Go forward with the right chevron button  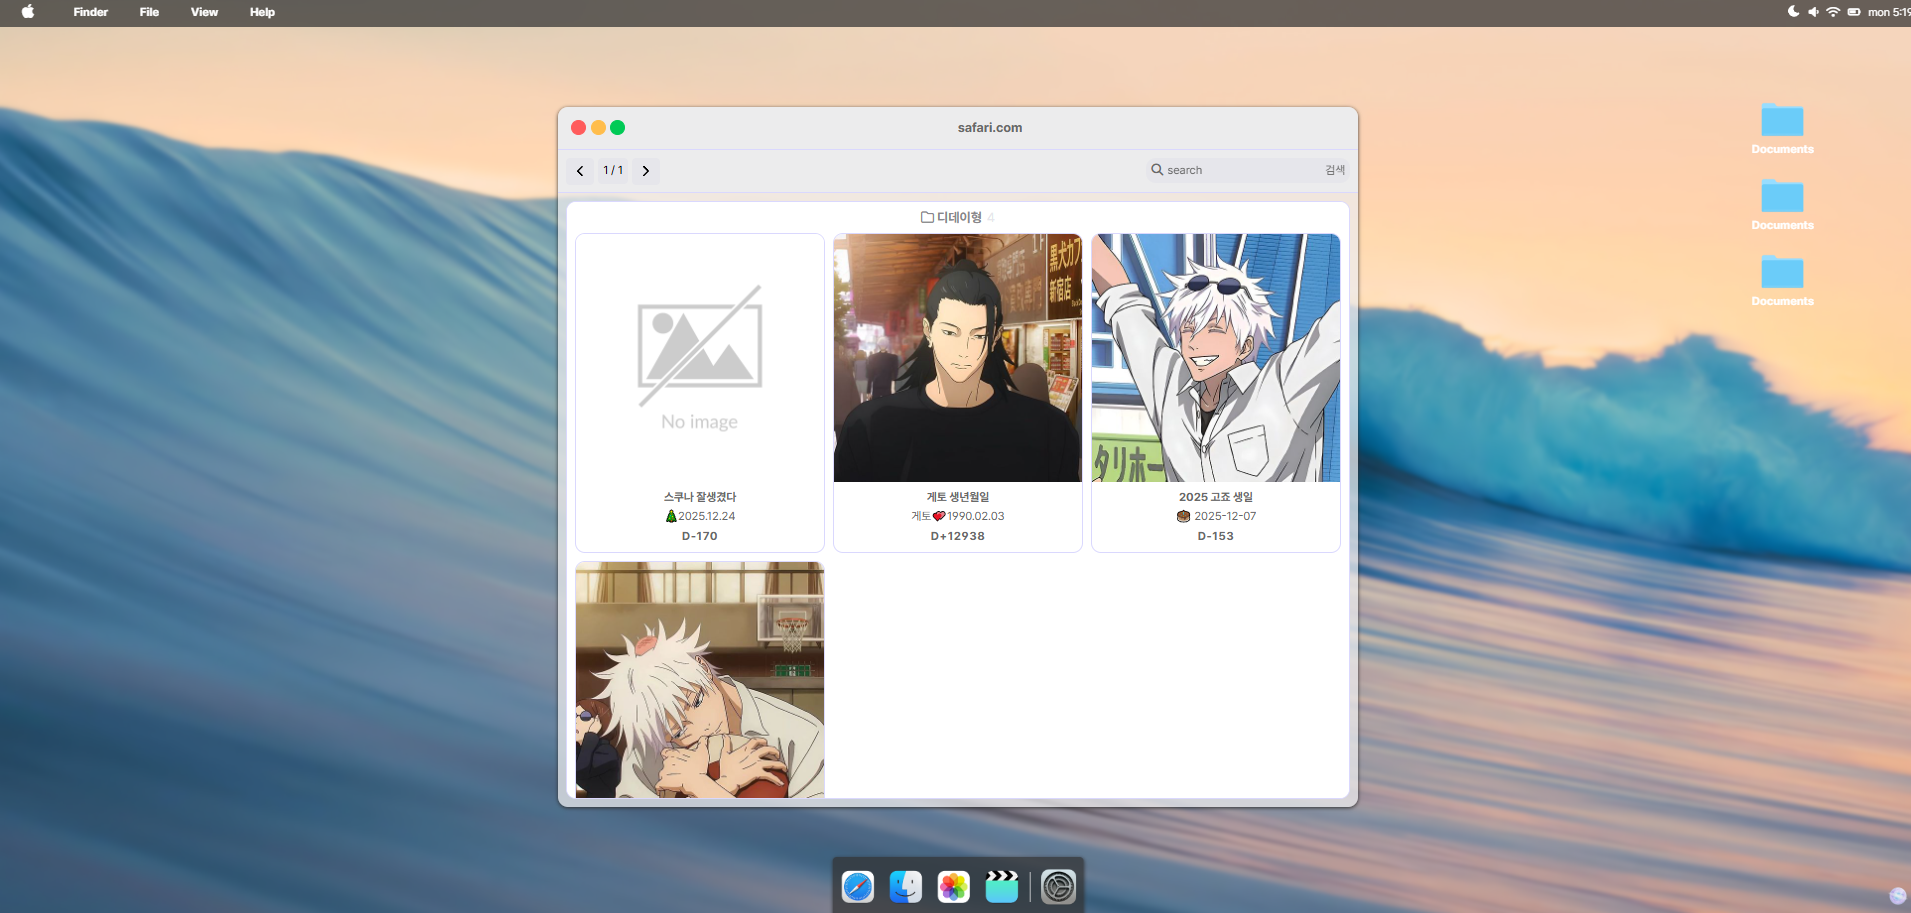(x=646, y=171)
